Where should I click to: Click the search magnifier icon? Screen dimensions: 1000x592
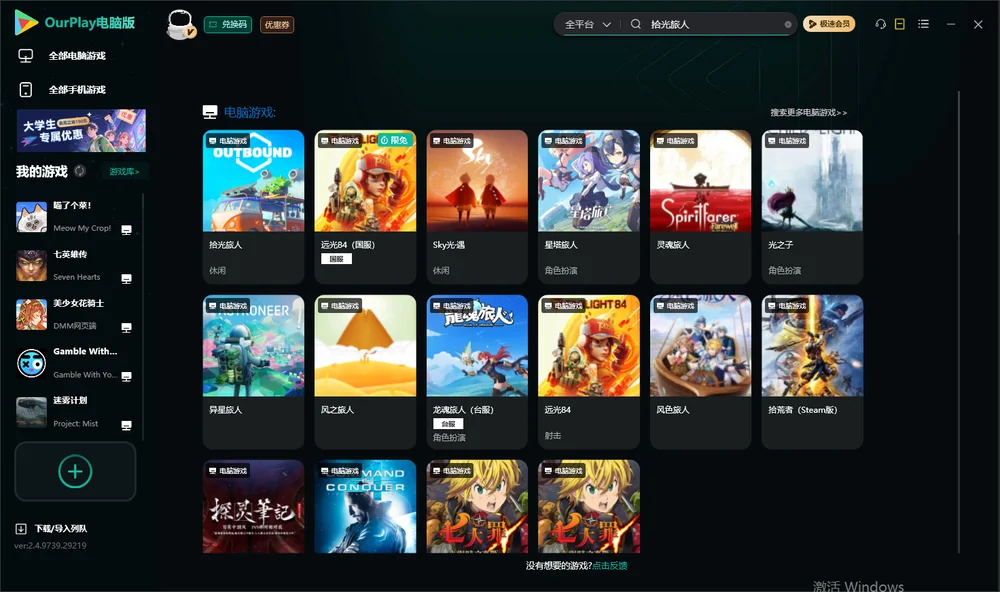pyautogui.click(x=636, y=24)
